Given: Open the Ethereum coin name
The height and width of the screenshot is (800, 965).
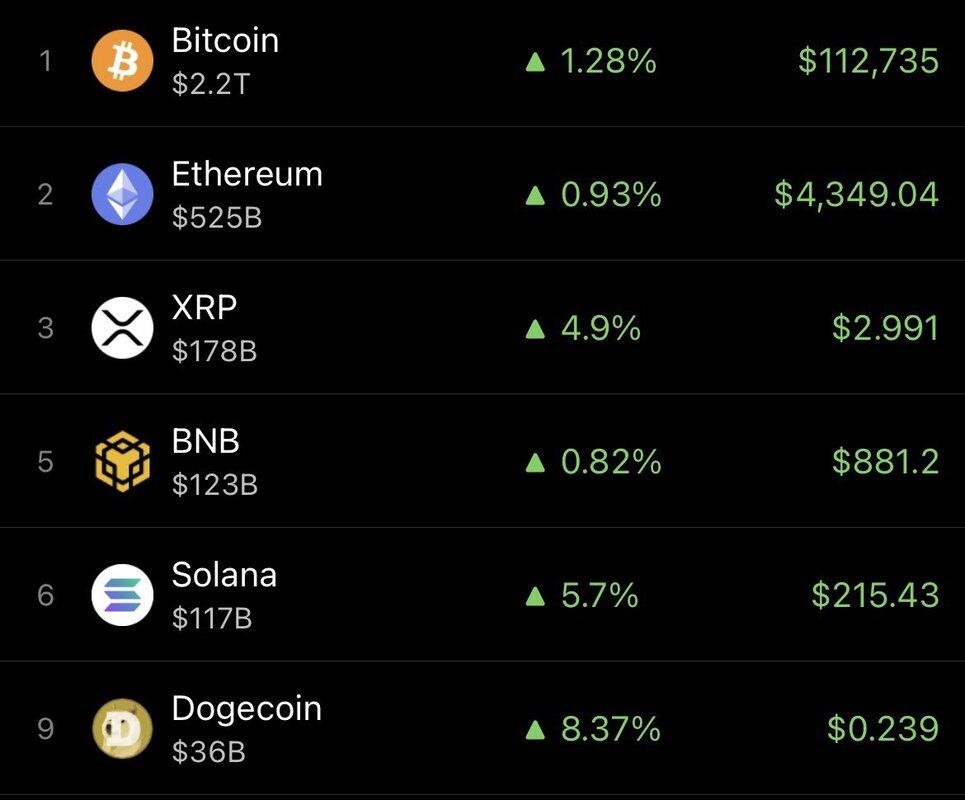Looking at the screenshot, I should [x=247, y=174].
